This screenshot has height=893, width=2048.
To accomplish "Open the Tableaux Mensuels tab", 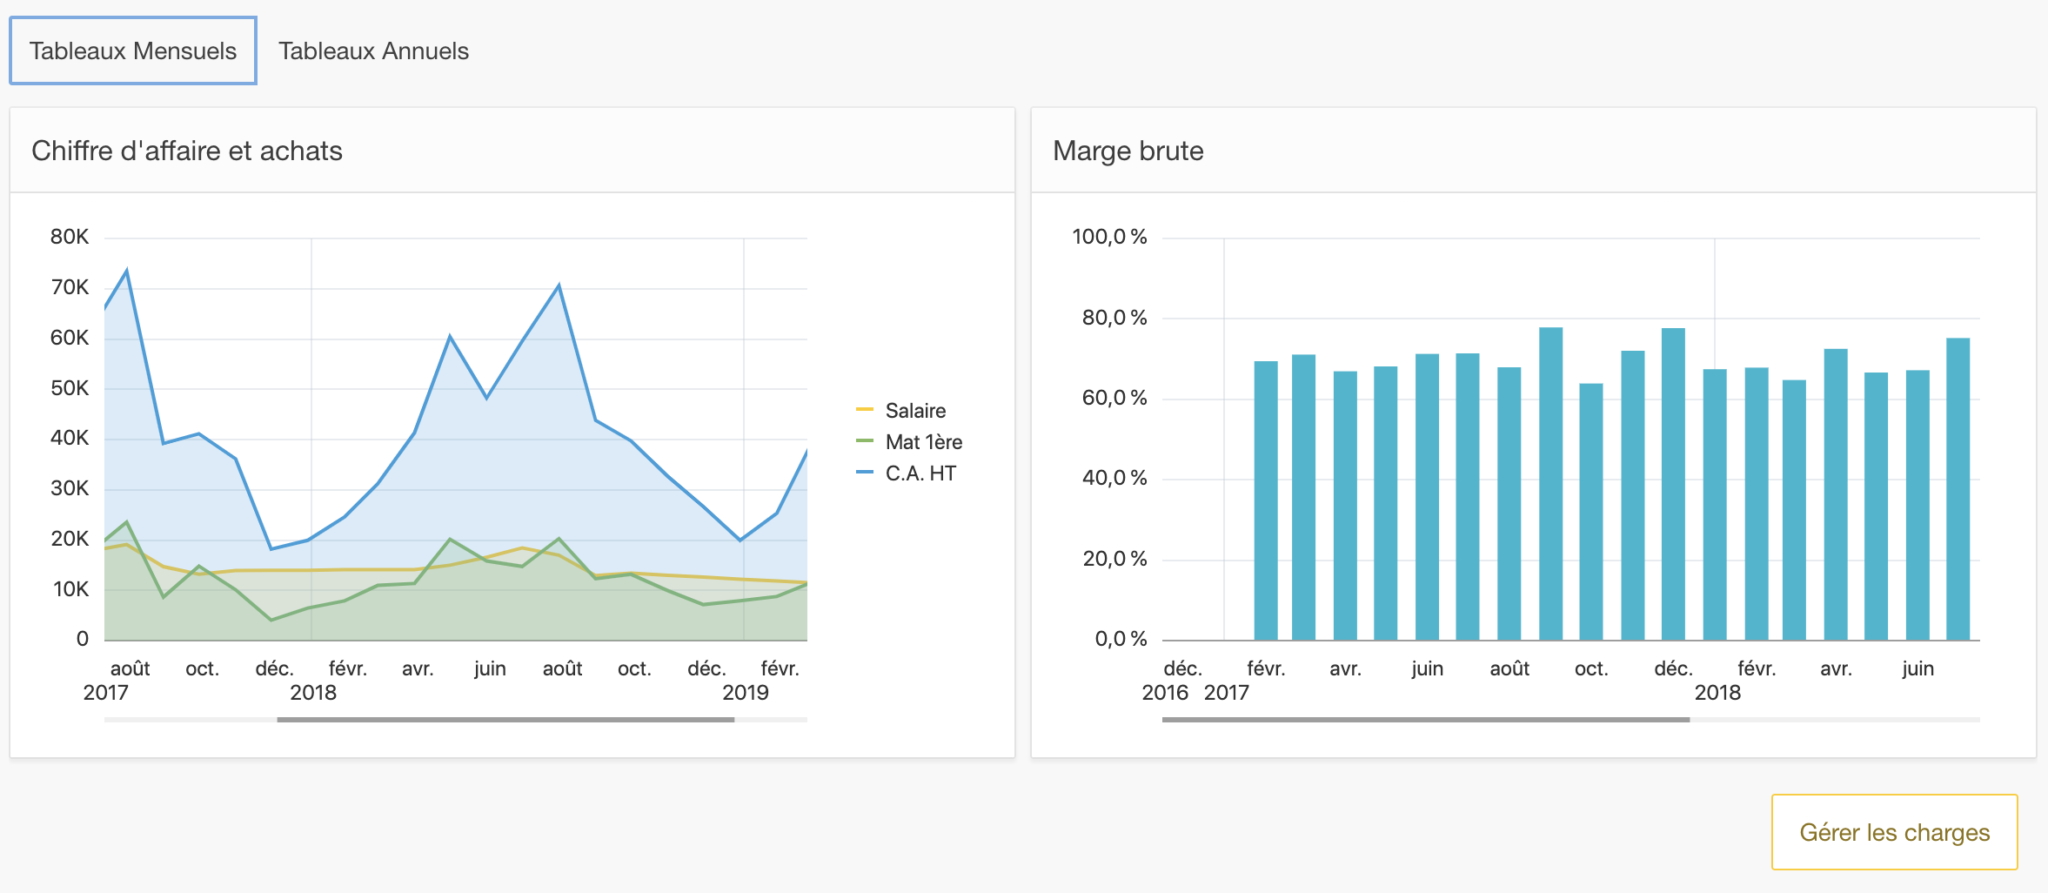I will pos(133,51).
